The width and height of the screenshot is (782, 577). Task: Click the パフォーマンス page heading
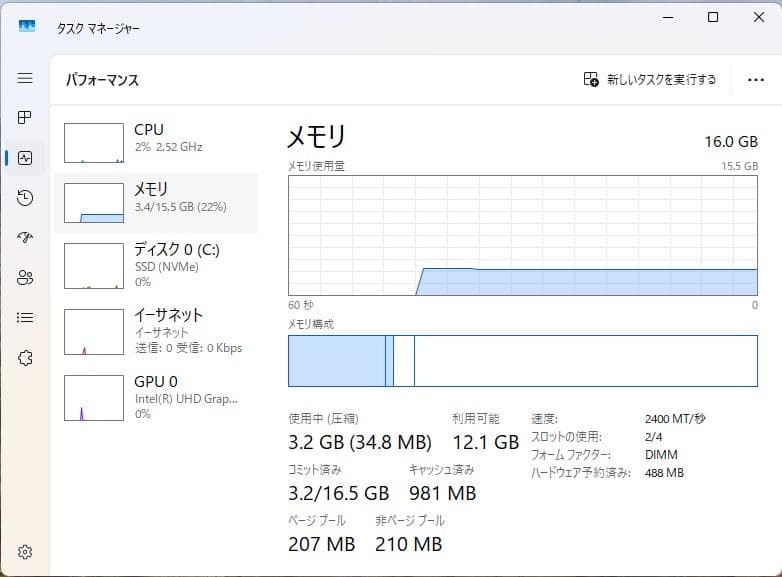tap(102, 80)
